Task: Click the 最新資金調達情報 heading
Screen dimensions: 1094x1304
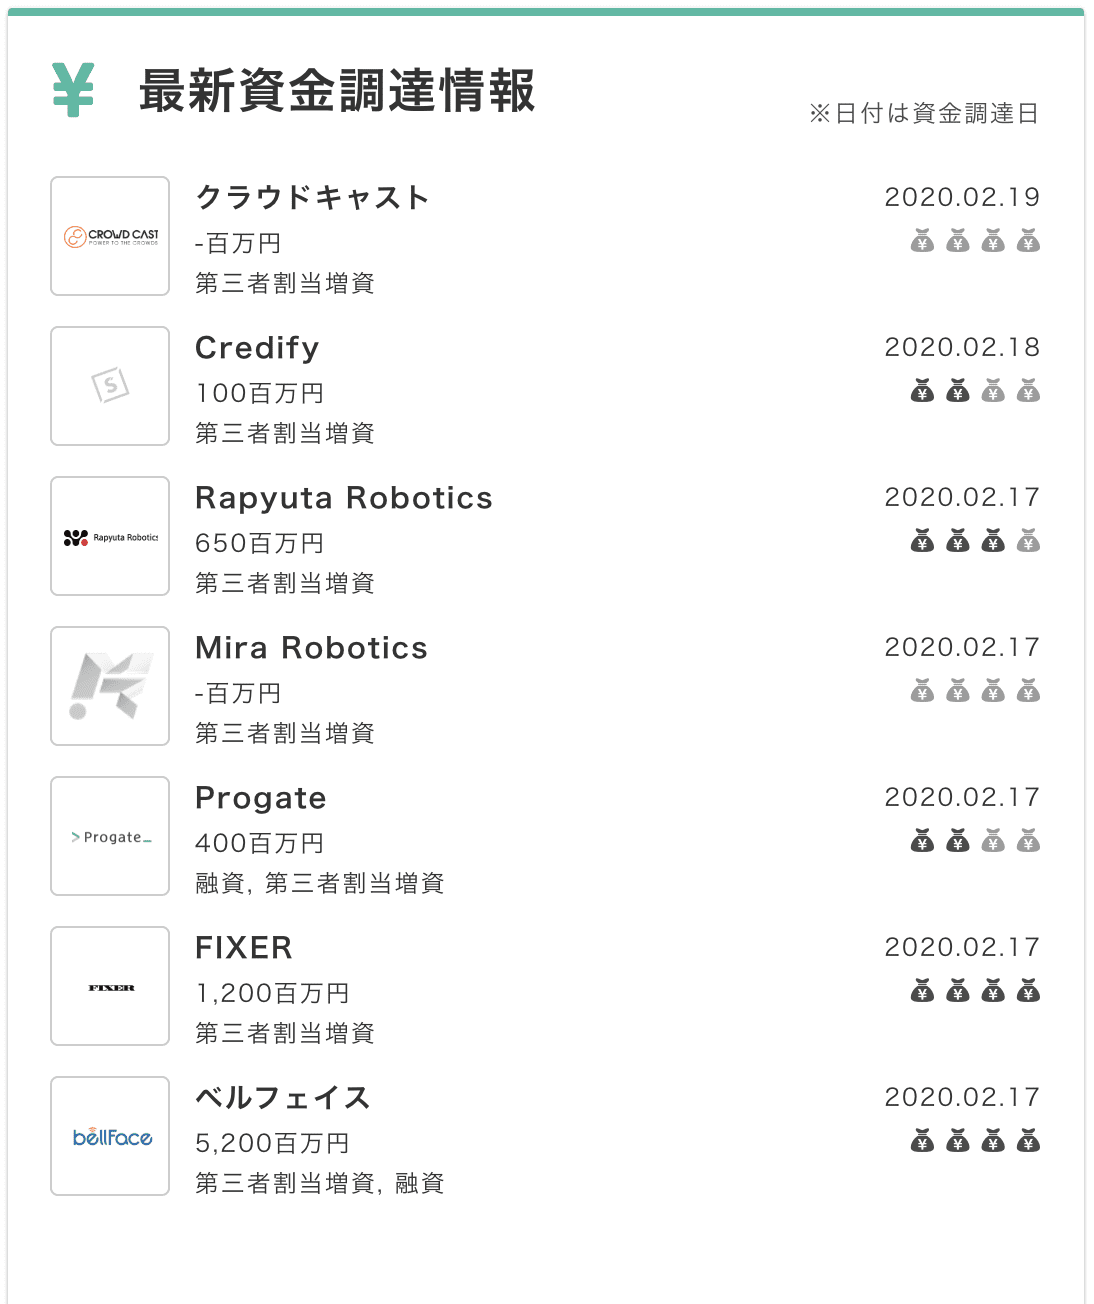Action: pos(337,91)
